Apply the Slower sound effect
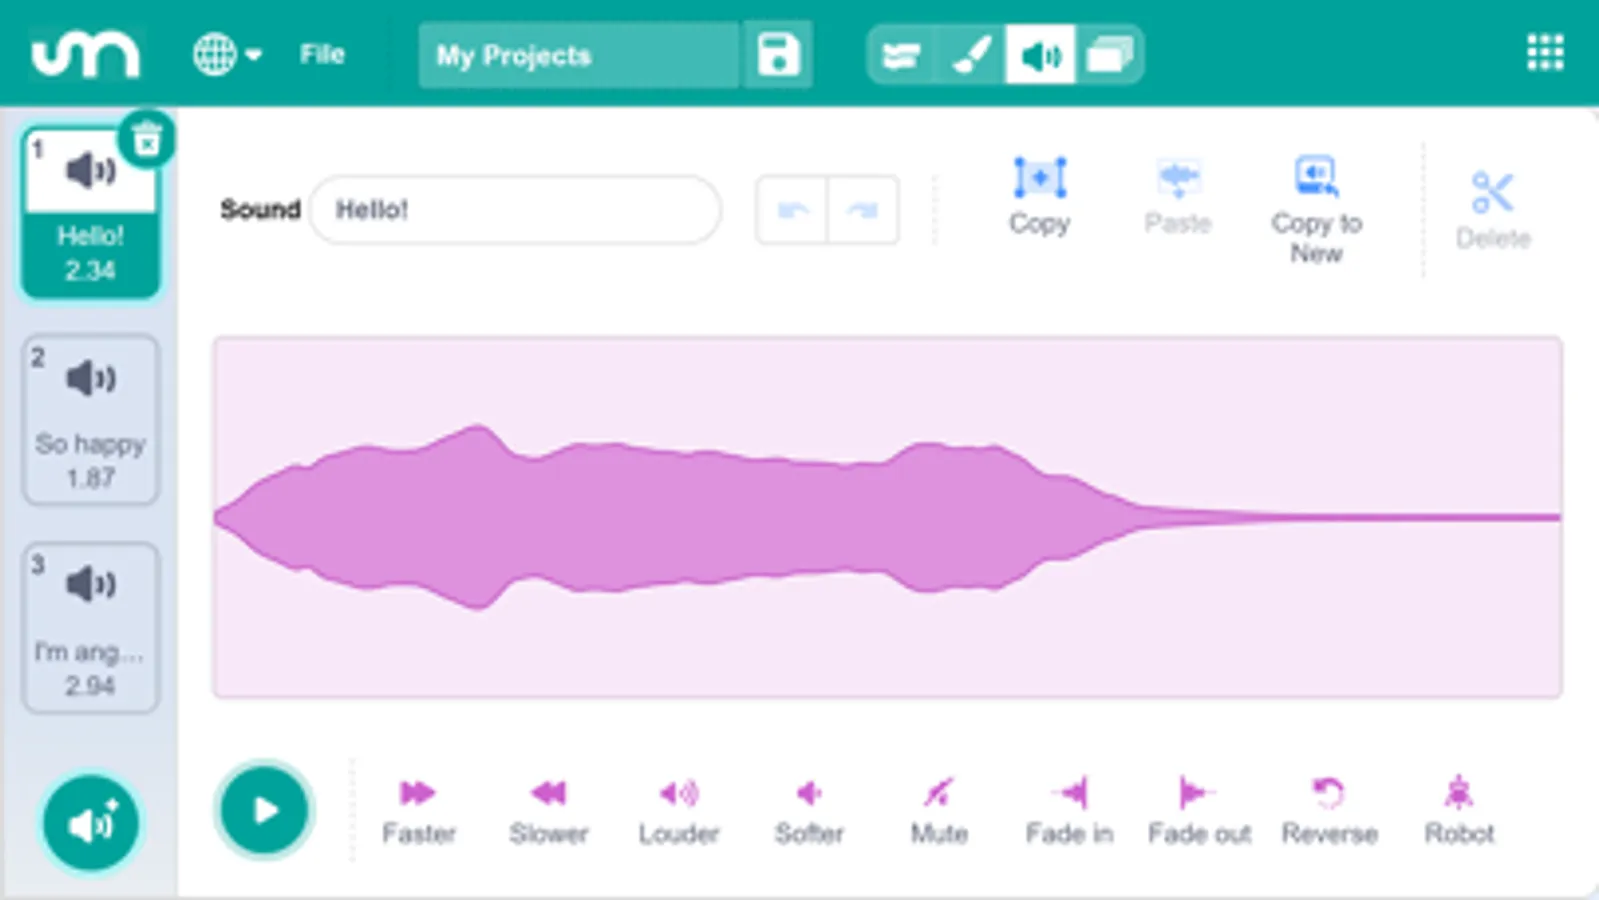1599x900 pixels. tap(548, 810)
